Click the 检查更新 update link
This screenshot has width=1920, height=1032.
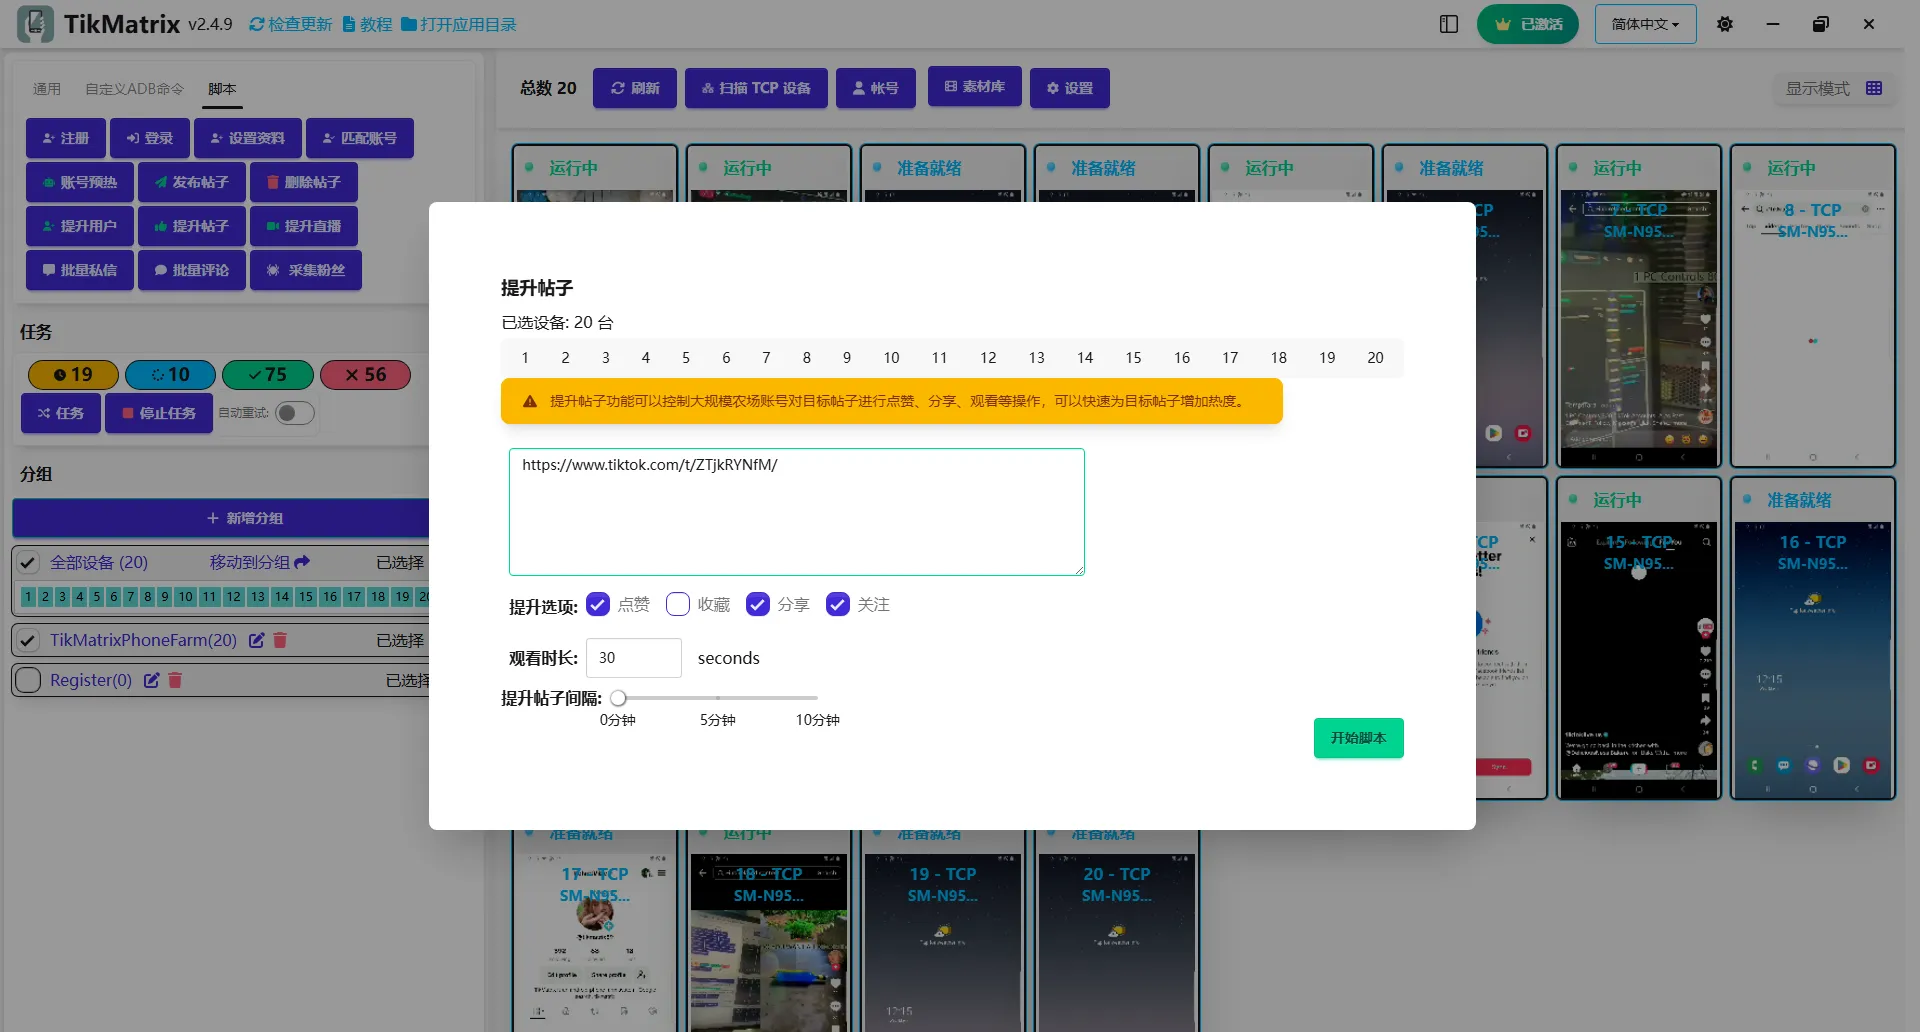(289, 24)
